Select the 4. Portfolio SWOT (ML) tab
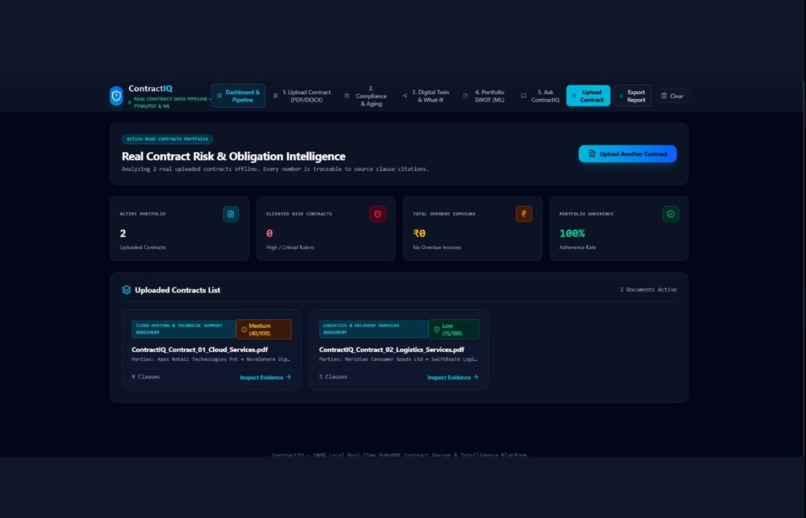Image resolution: width=806 pixels, height=518 pixels. tap(485, 96)
